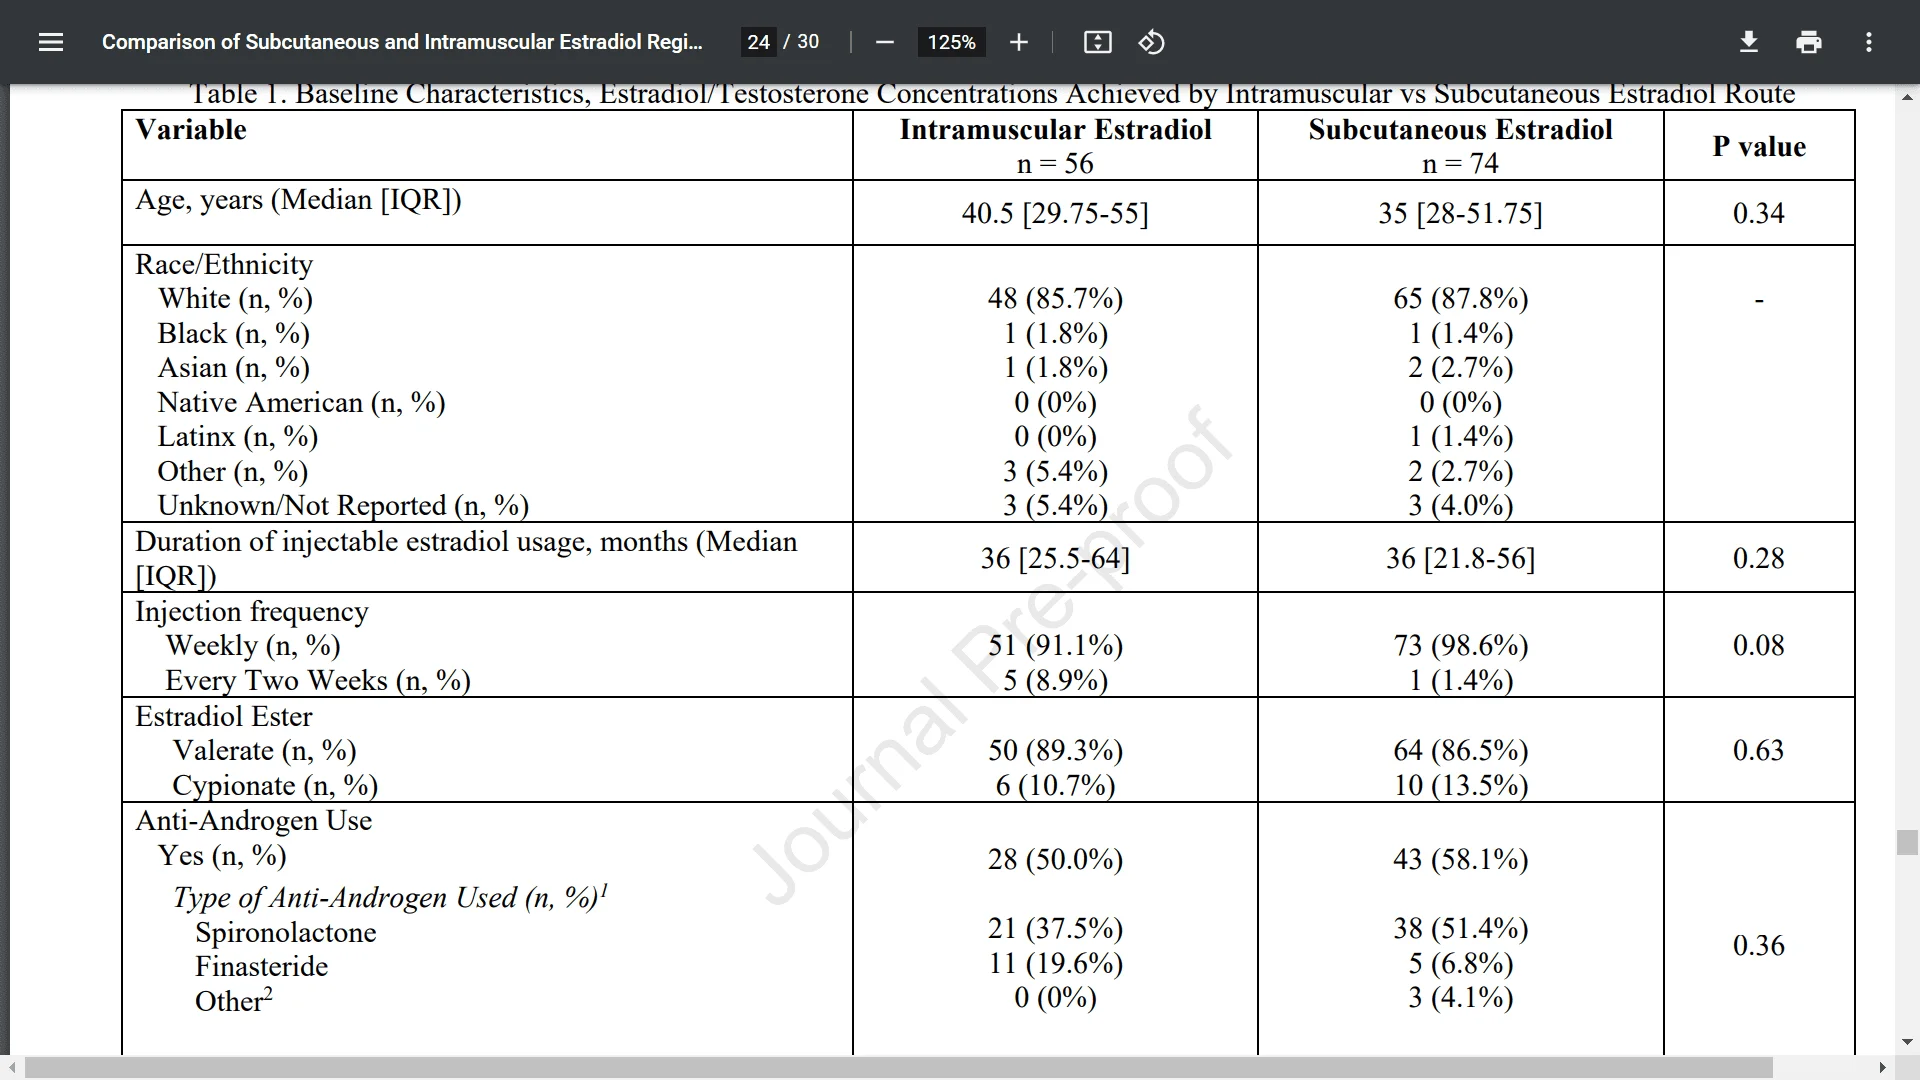Screen dimensions: 1920x1080
Task: Click the "38 (51.4%)" spironolactone value
Action: (1460, 928)
